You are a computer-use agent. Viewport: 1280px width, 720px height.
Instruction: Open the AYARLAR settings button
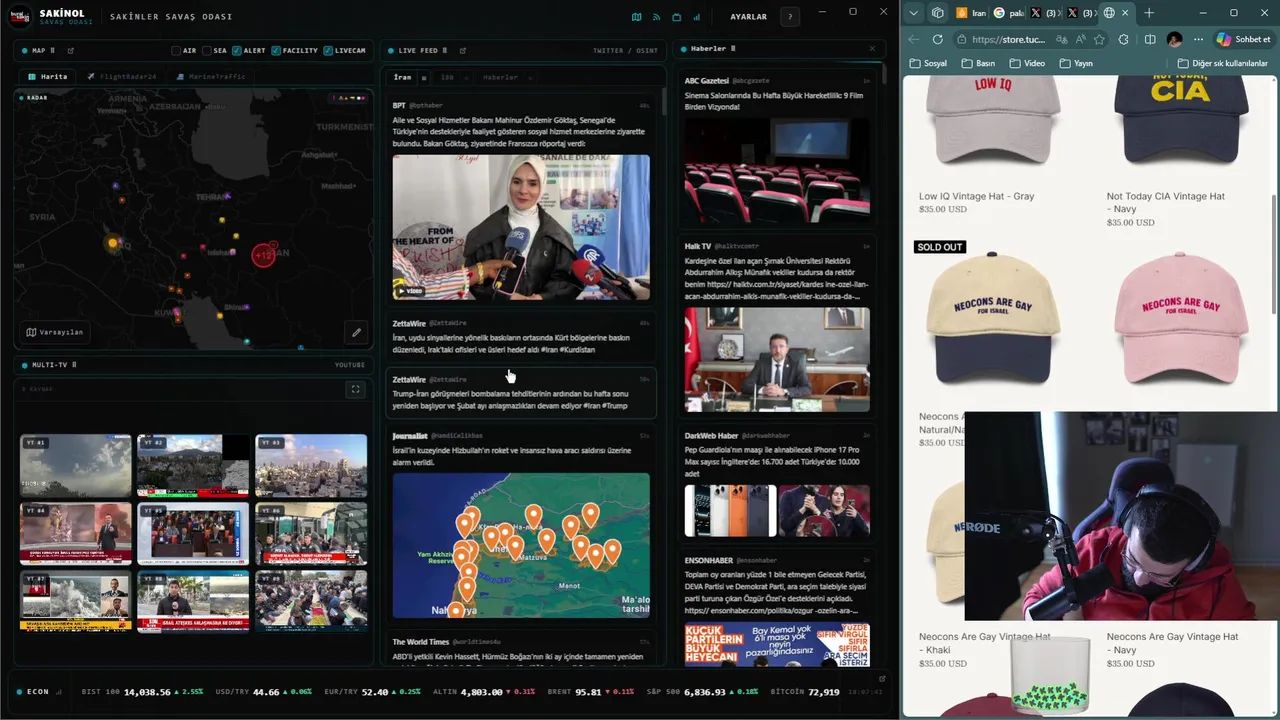(748, 17)
